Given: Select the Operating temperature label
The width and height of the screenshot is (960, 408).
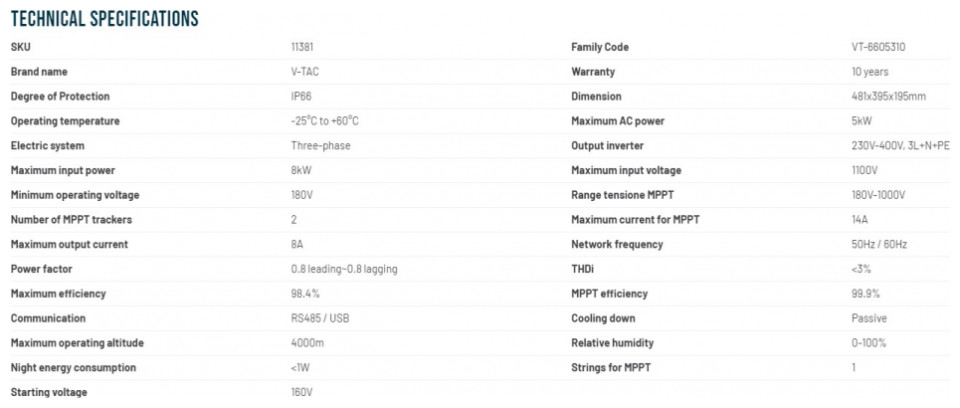Looking at the screenshot, I should coord(65,121).
